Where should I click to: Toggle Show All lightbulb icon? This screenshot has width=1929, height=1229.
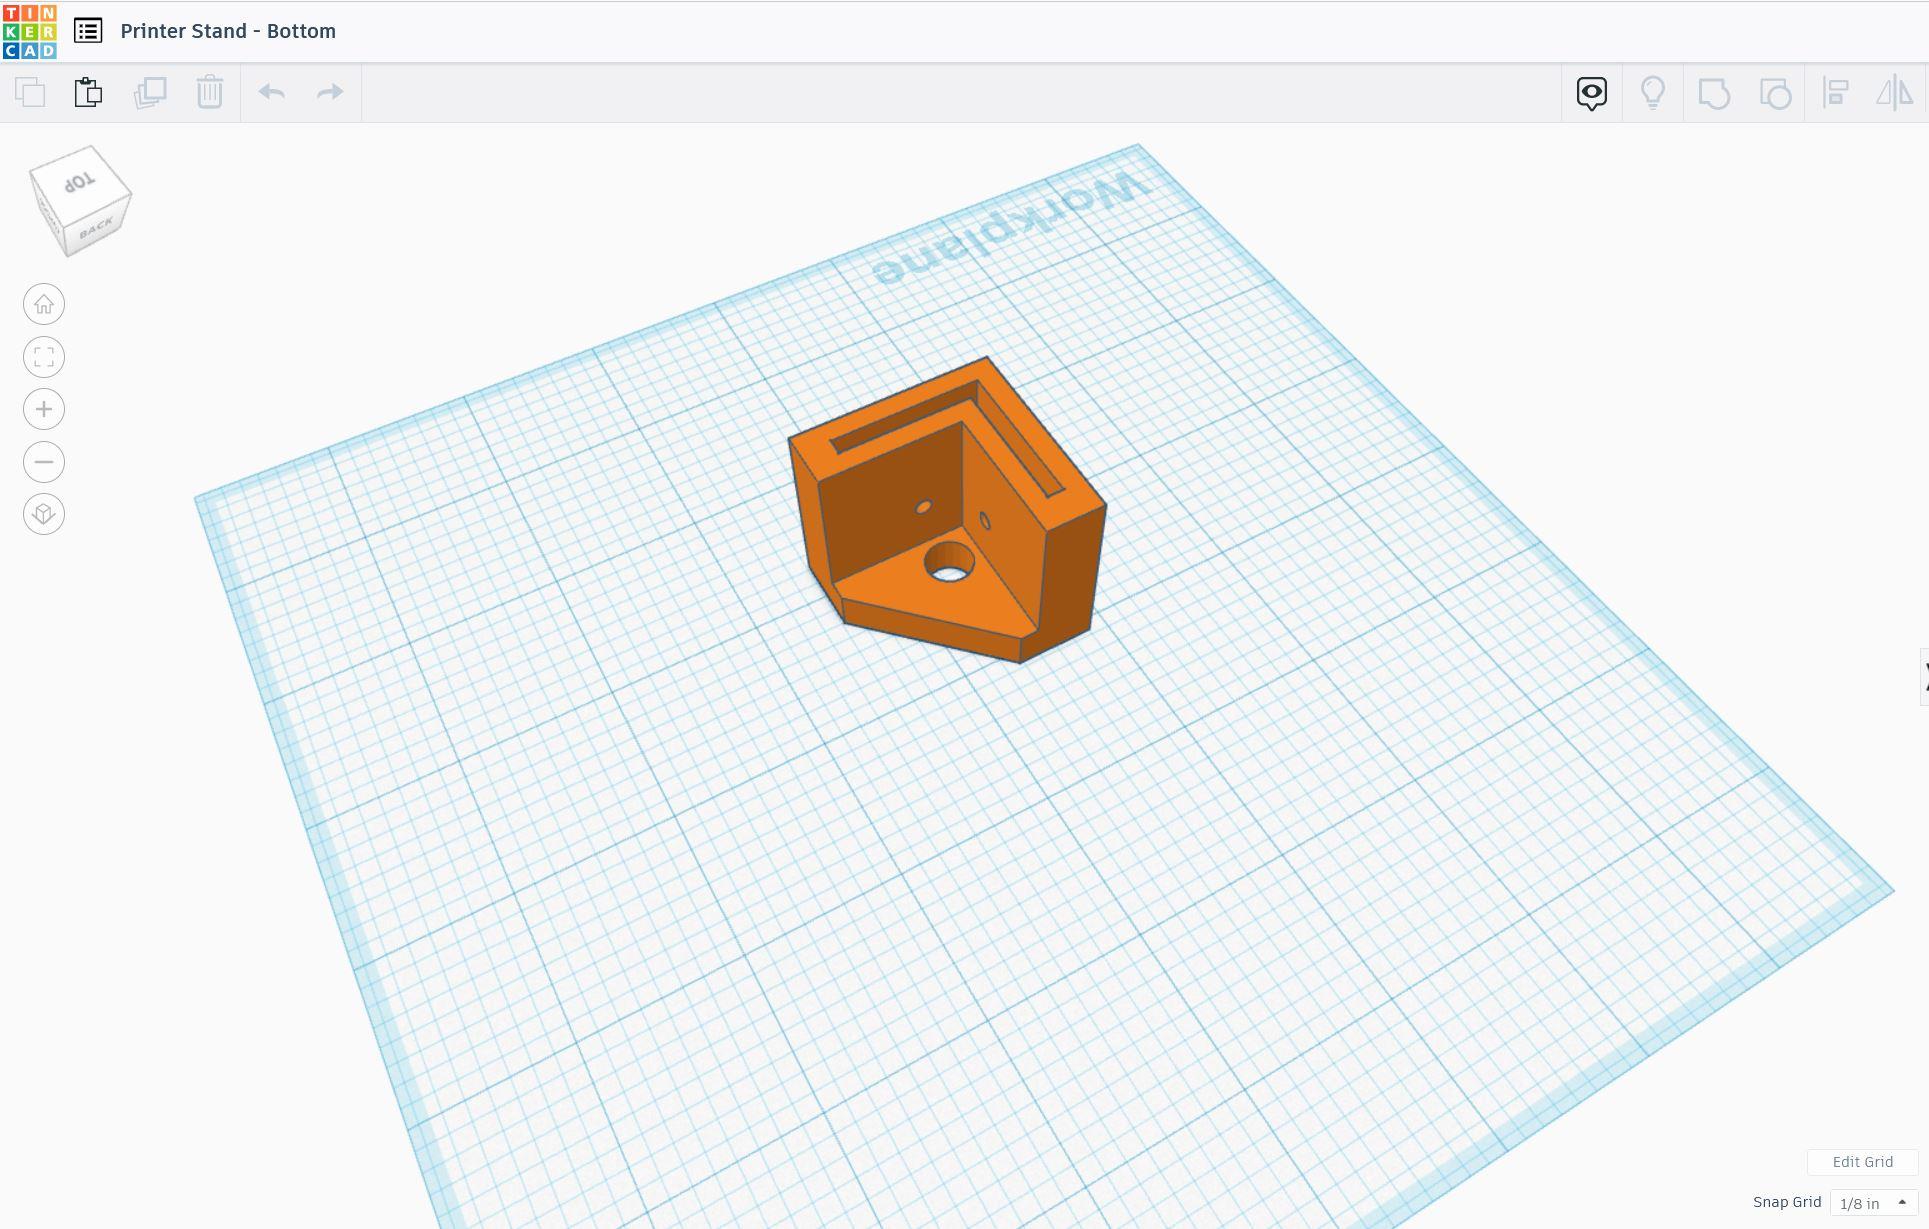click(1652, 93)
